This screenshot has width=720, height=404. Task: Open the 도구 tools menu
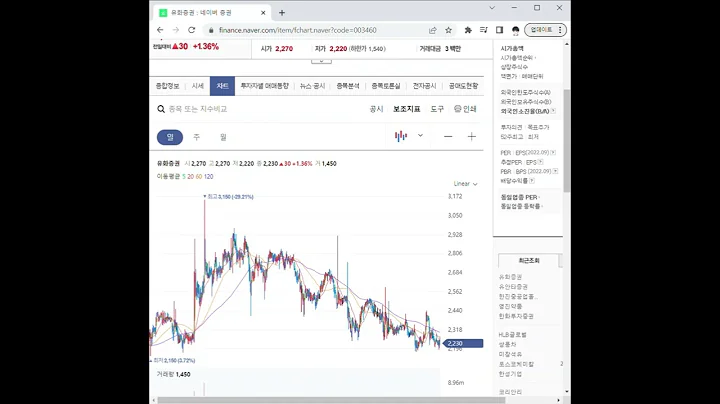(x=437, y=109)
